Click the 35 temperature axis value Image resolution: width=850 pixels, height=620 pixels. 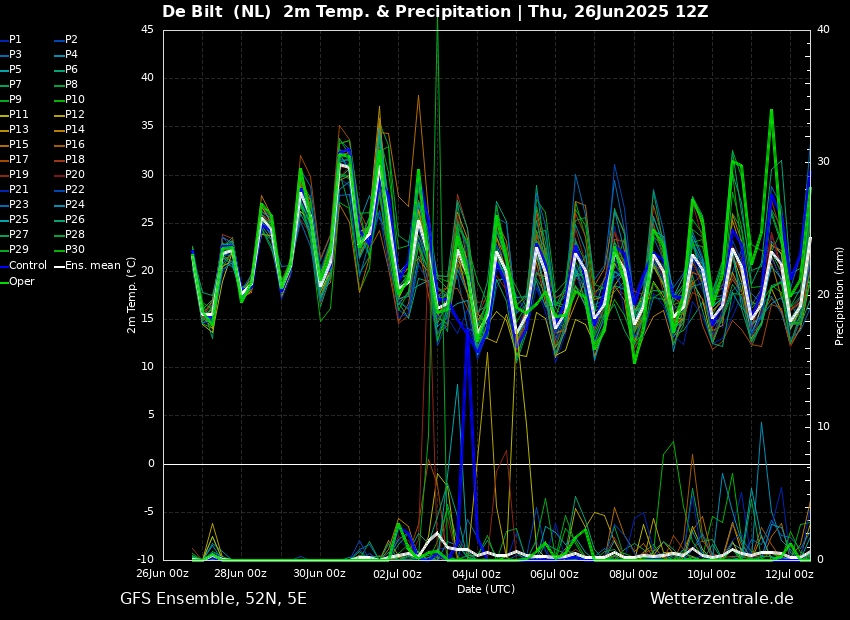[147, 126]
